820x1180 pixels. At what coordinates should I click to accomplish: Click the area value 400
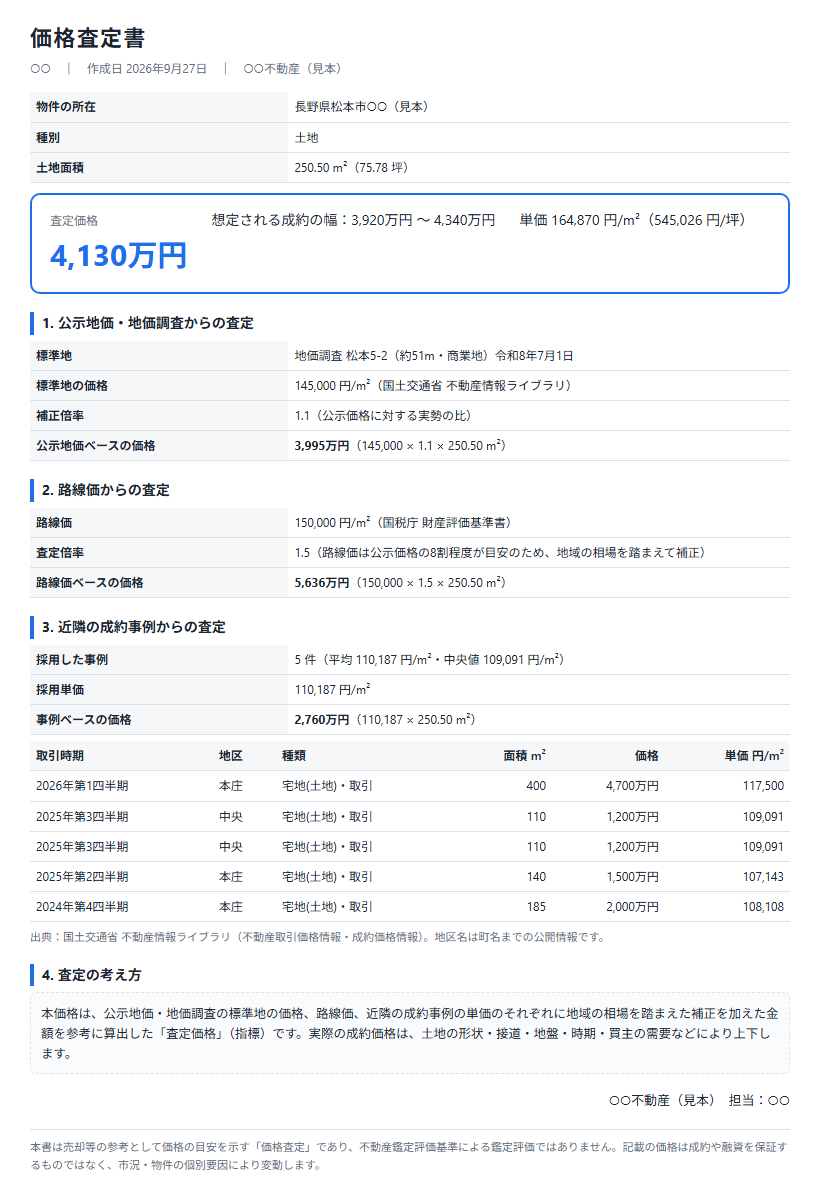pyautogui.click(x=536, y=786)
